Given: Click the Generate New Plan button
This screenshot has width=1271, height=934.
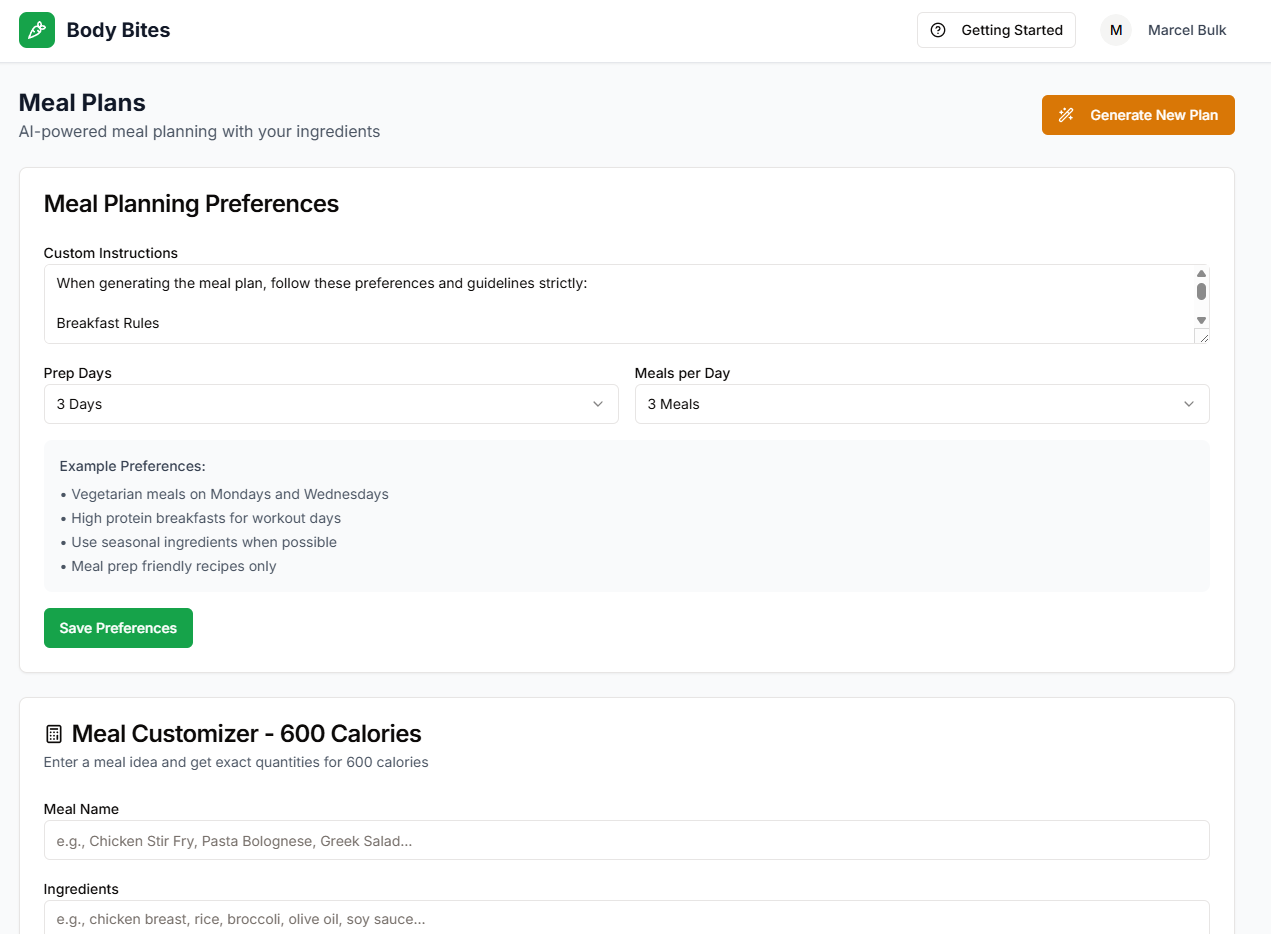Looking at the screenshot, I should tap(1137, 114).
